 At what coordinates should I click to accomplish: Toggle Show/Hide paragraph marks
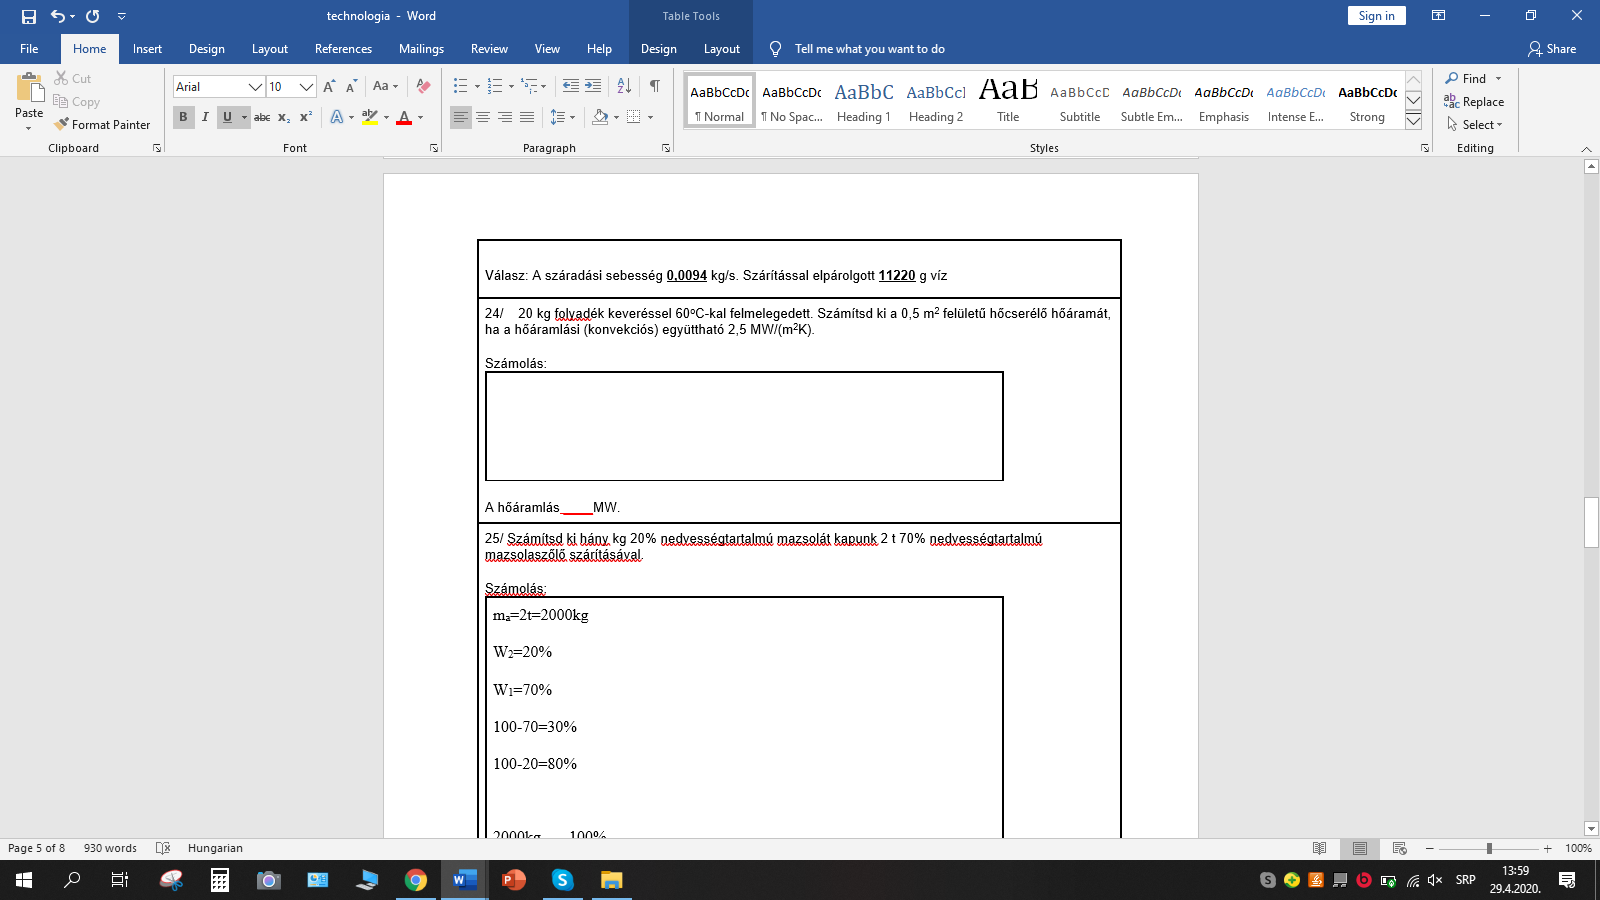pos(654,86)
